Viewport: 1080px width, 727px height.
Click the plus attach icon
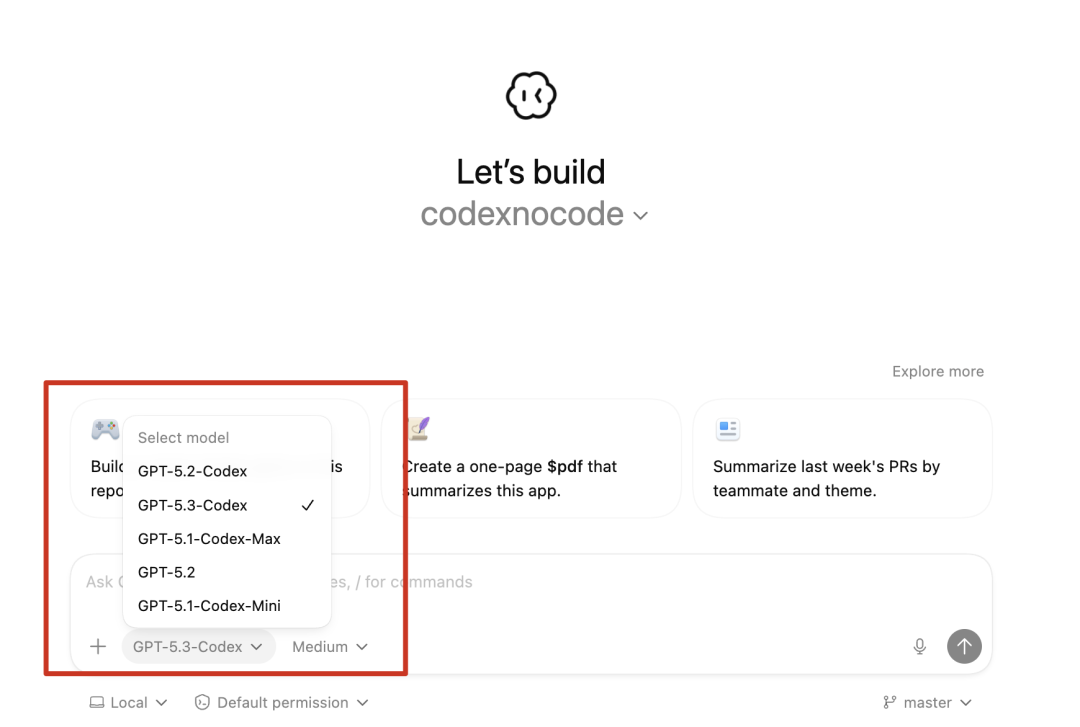tap(98, 647)
